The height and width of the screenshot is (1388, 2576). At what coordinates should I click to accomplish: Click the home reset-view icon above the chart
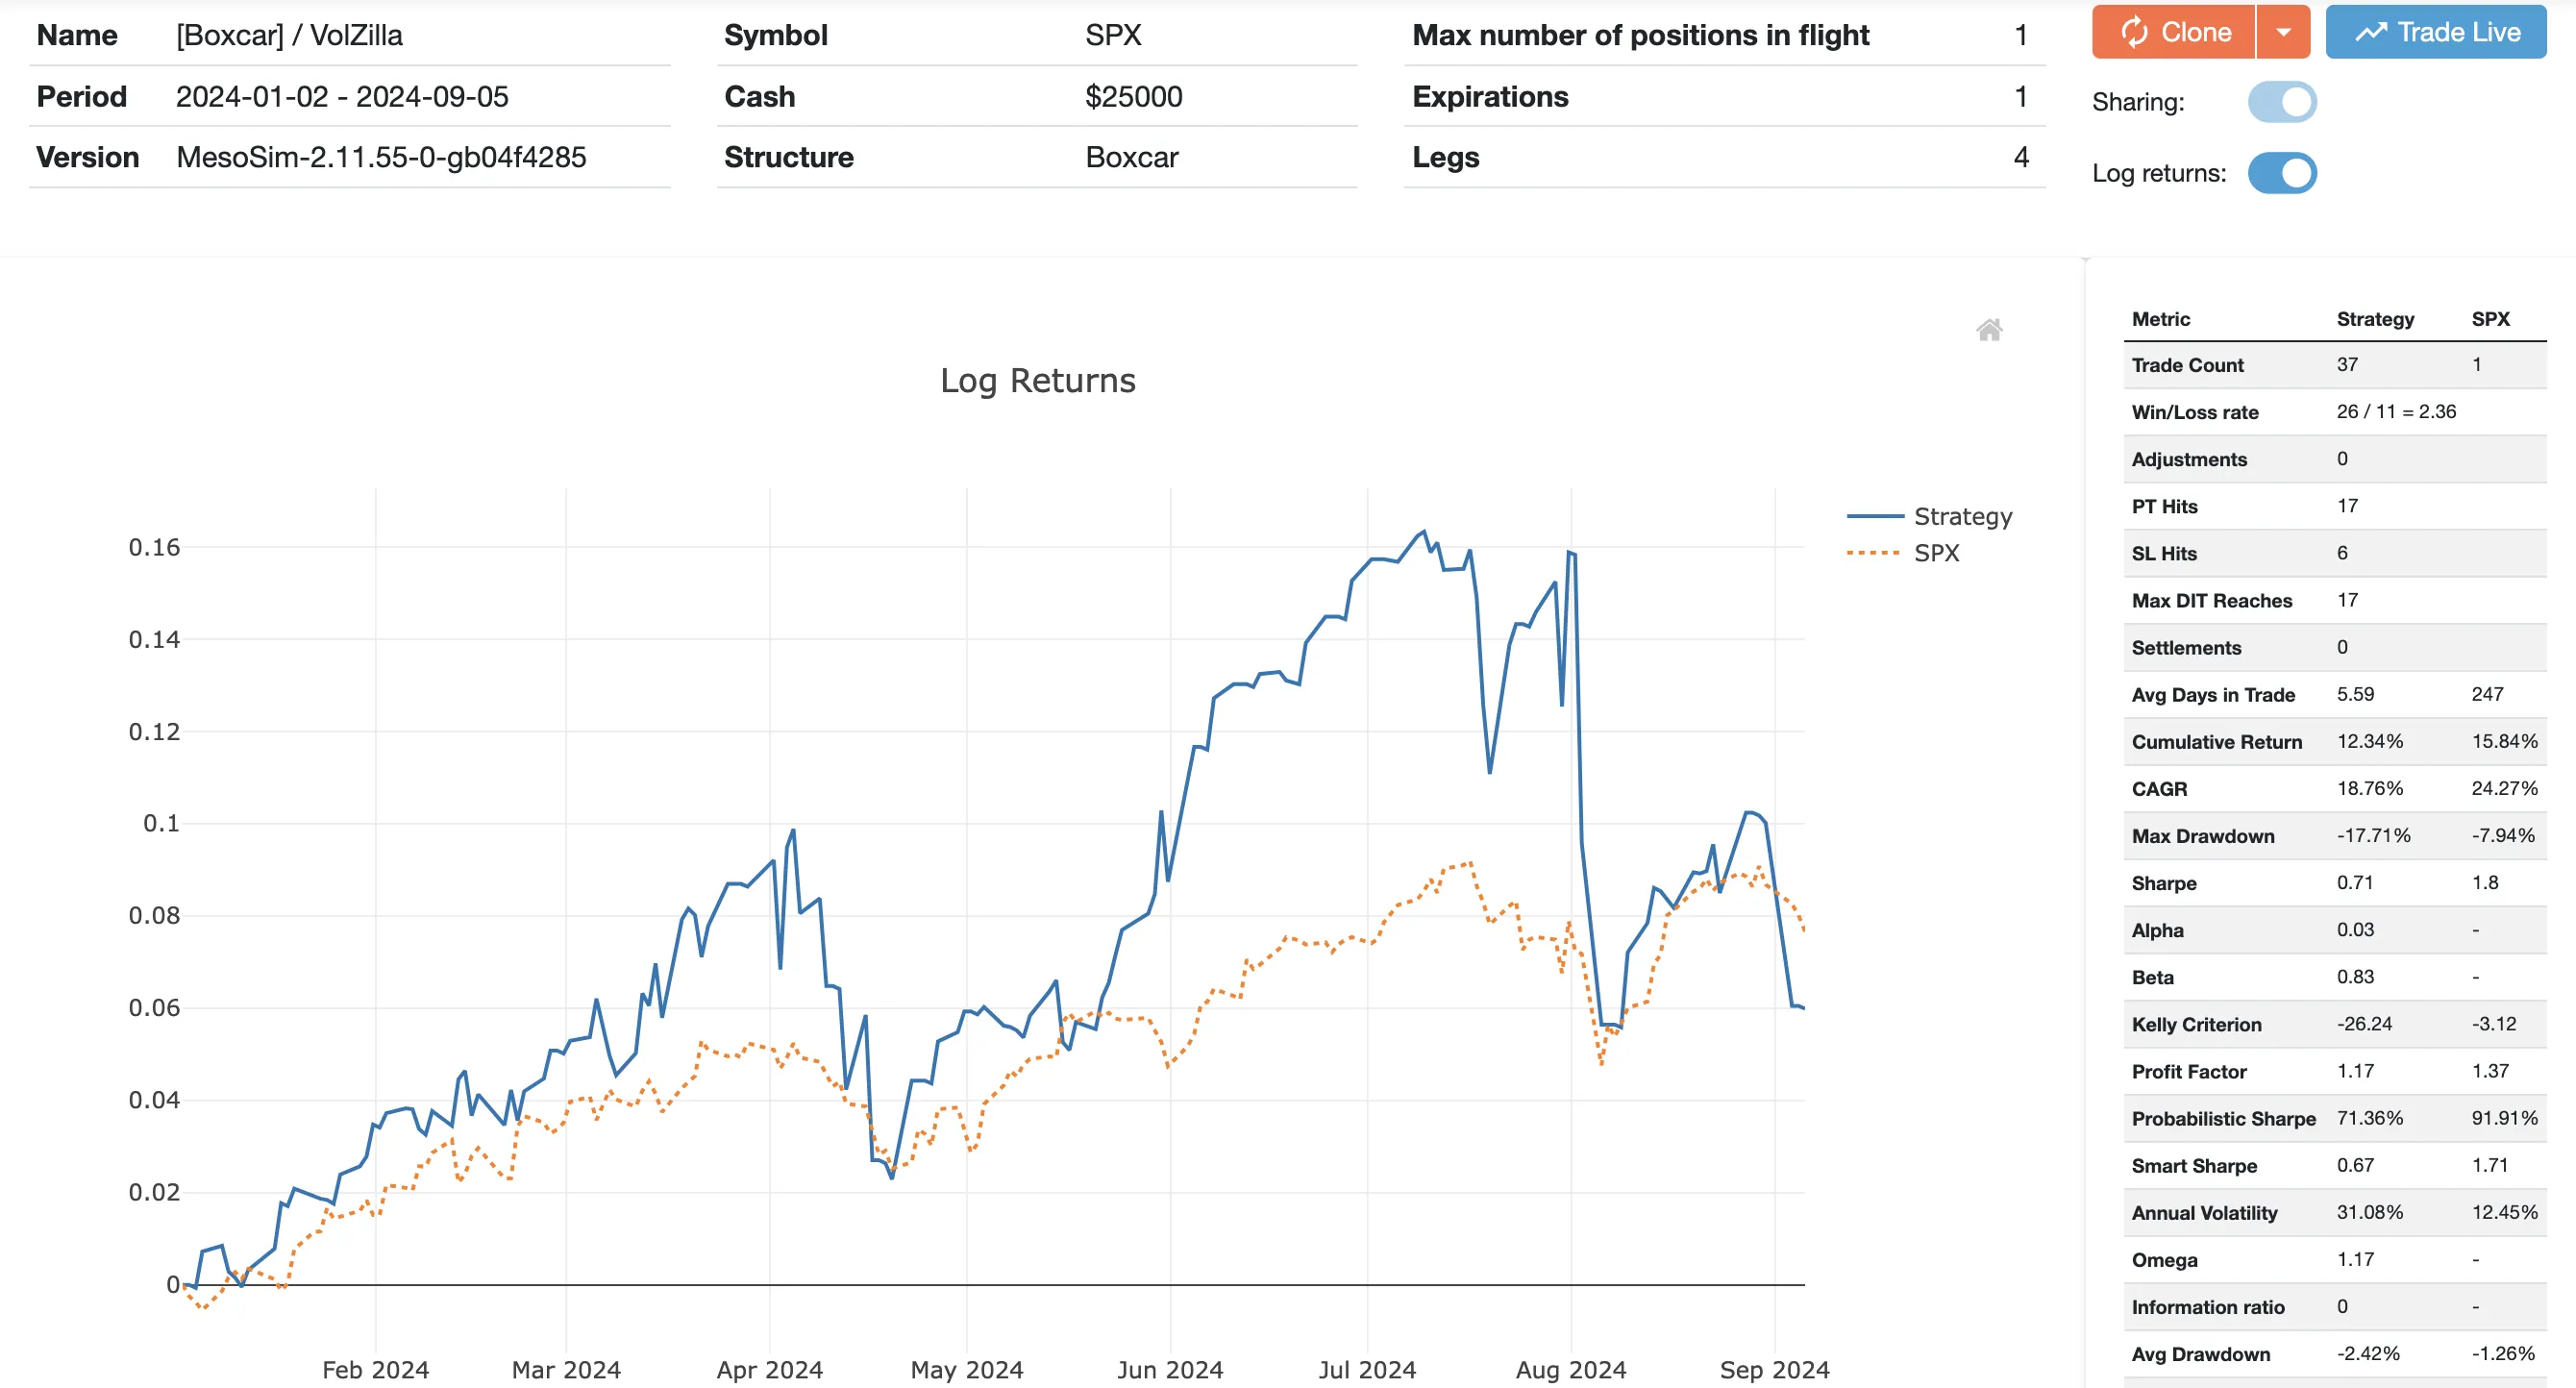point(1990,331)
